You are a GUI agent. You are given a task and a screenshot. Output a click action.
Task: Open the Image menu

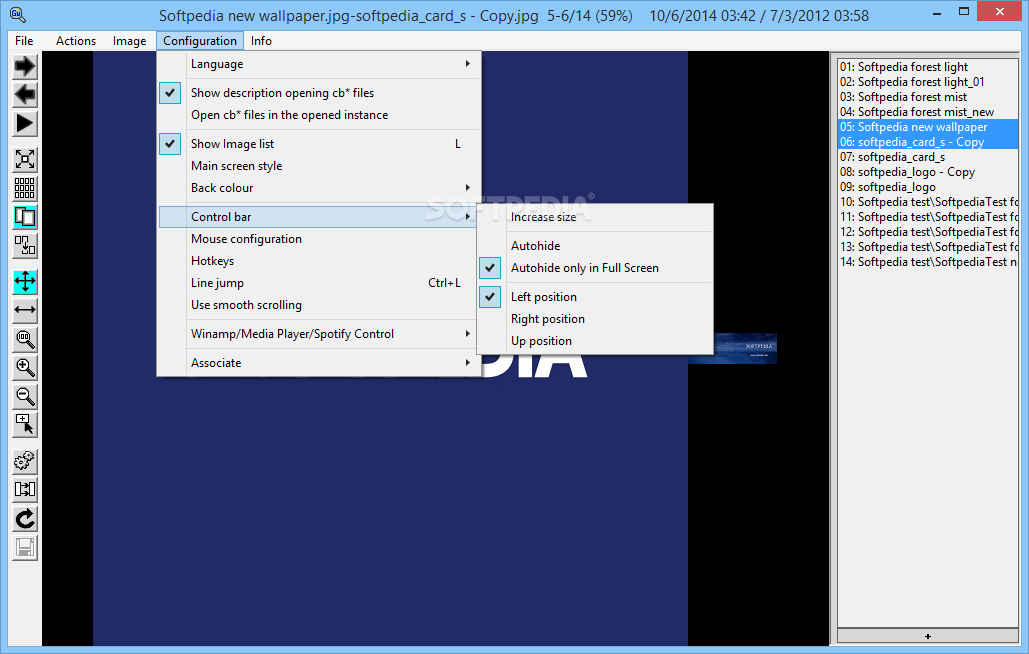coord(129,41)
